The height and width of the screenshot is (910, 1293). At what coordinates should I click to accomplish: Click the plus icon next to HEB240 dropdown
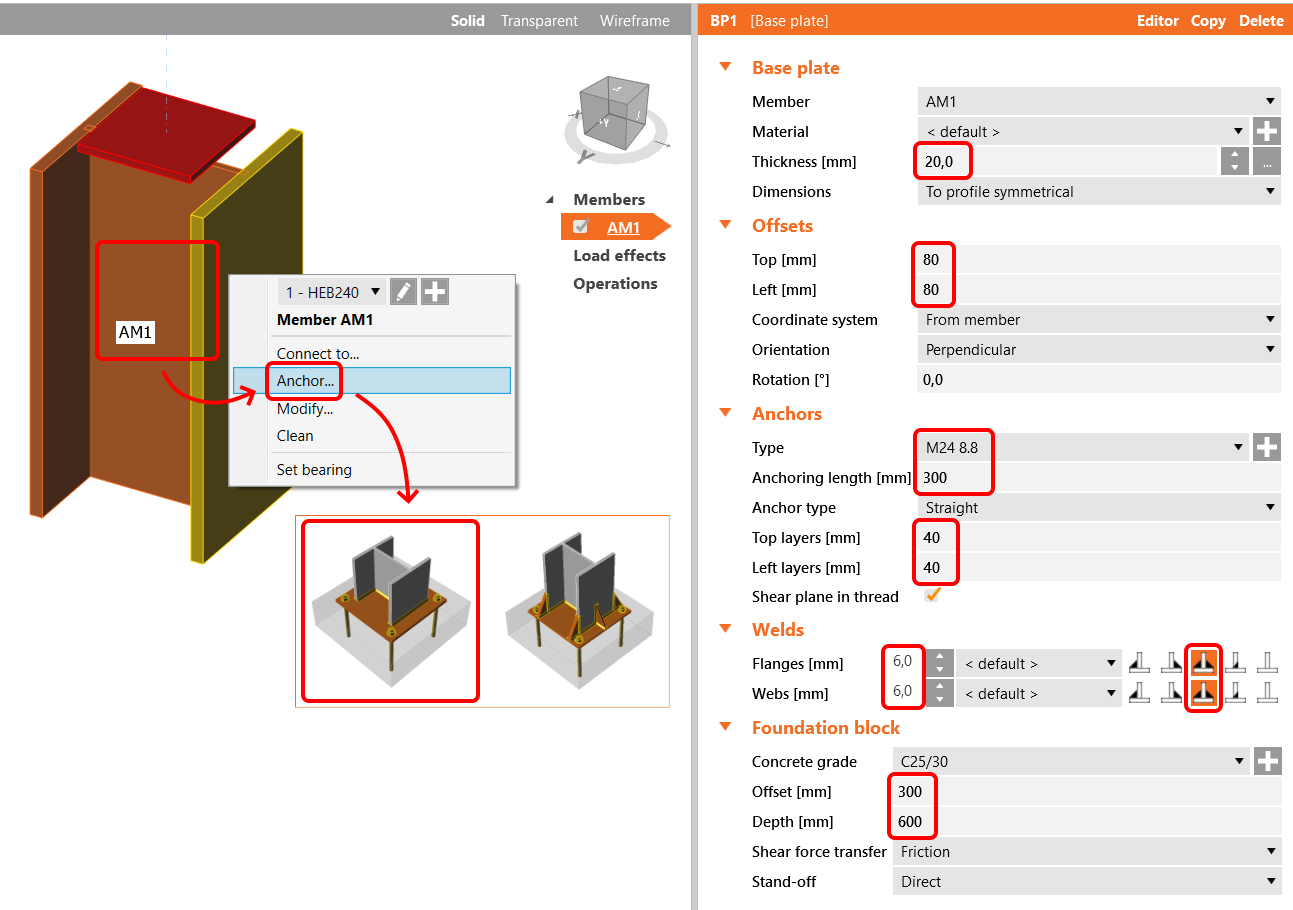[x=435, y=291]
